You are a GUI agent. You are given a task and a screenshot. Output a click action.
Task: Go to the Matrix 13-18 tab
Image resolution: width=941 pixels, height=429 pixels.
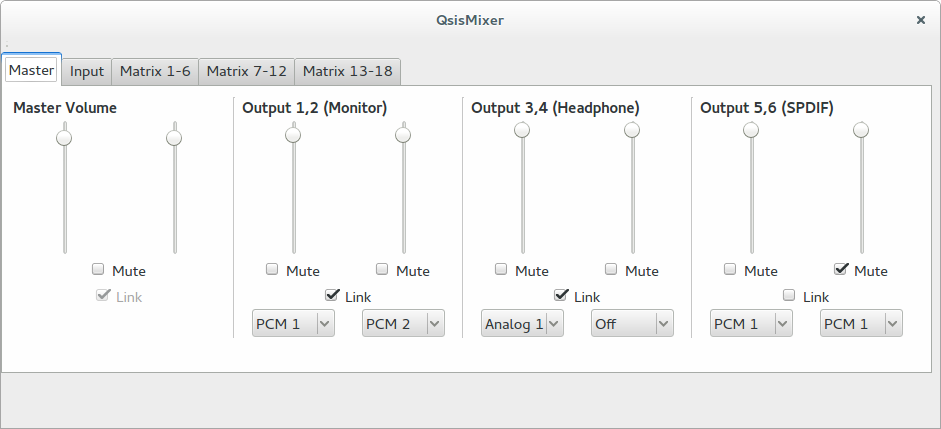click(347, 71)
